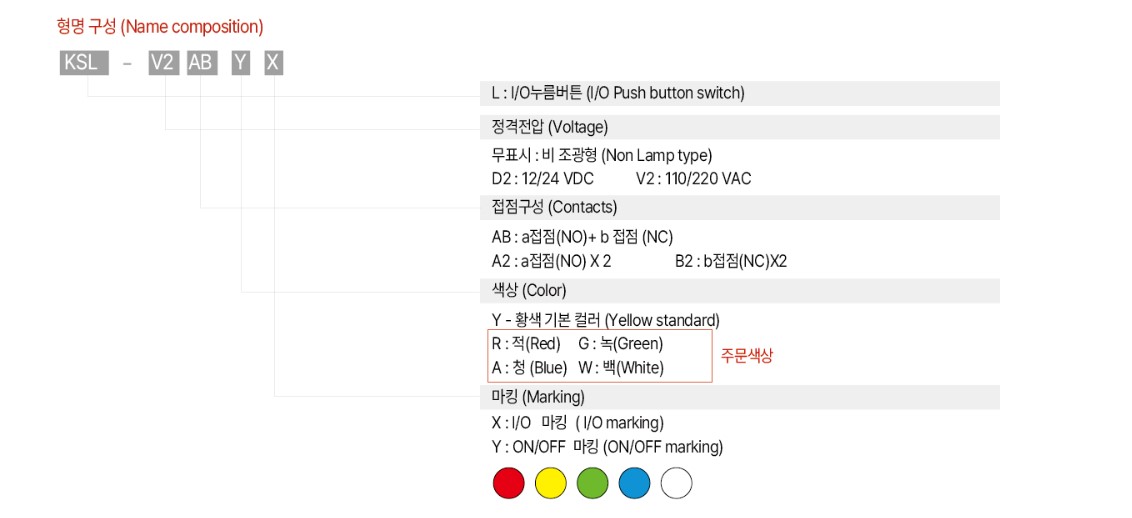Click the Name composition heading
The height and width of the screenshot is (518, 1132).
click(160, 27)
